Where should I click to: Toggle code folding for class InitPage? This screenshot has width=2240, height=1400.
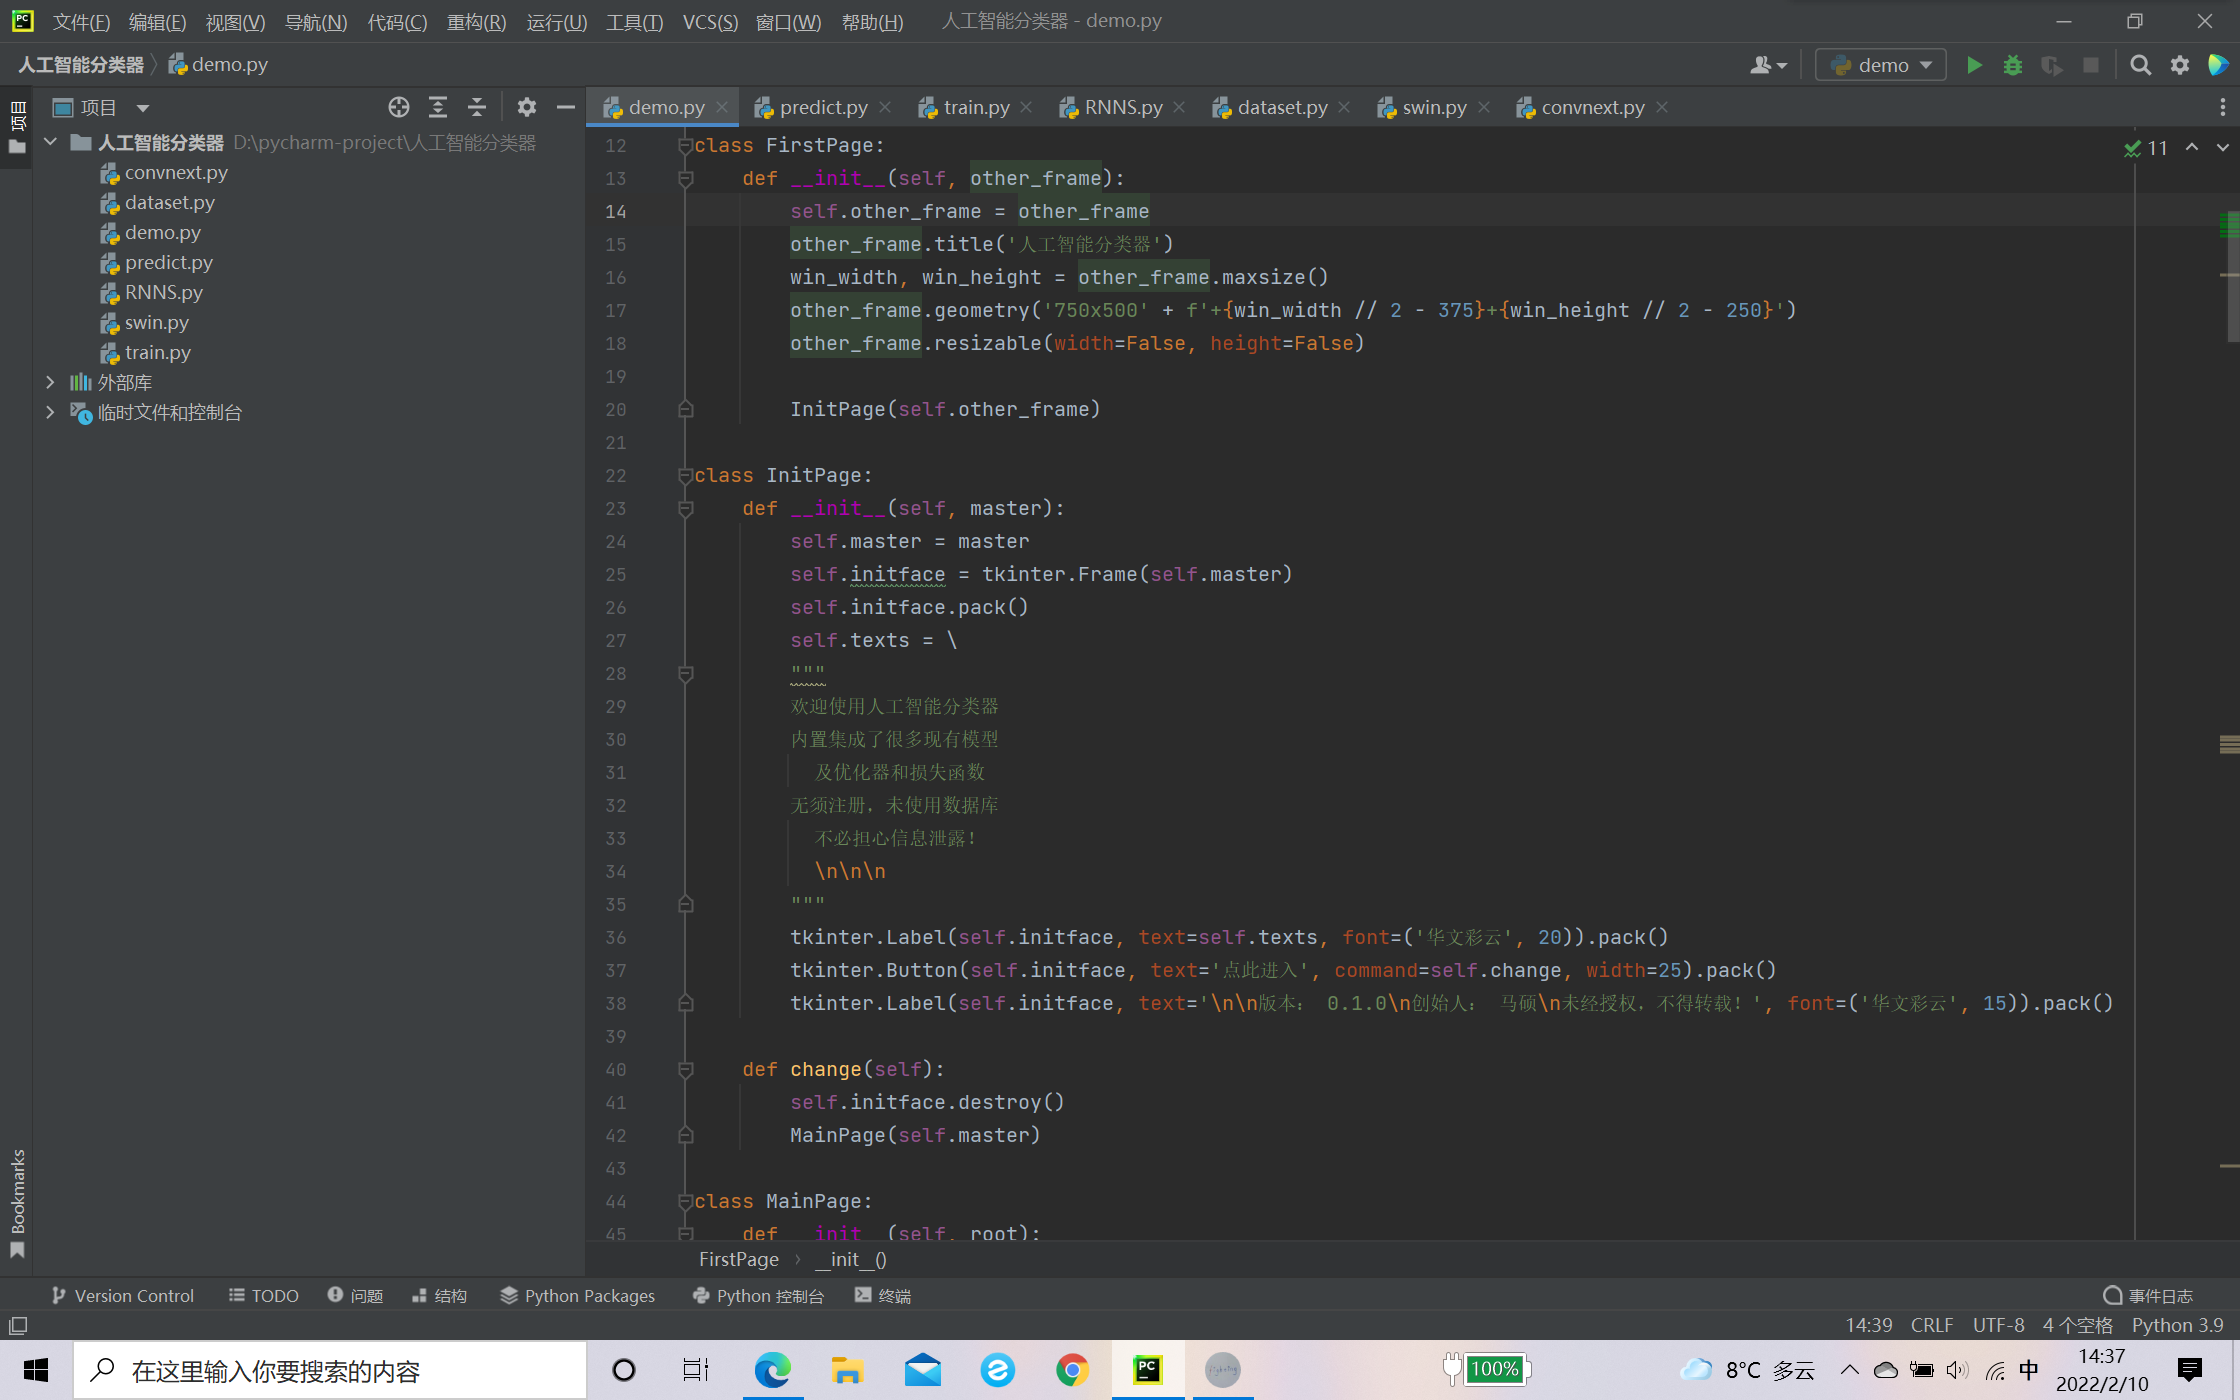[685, 475]
